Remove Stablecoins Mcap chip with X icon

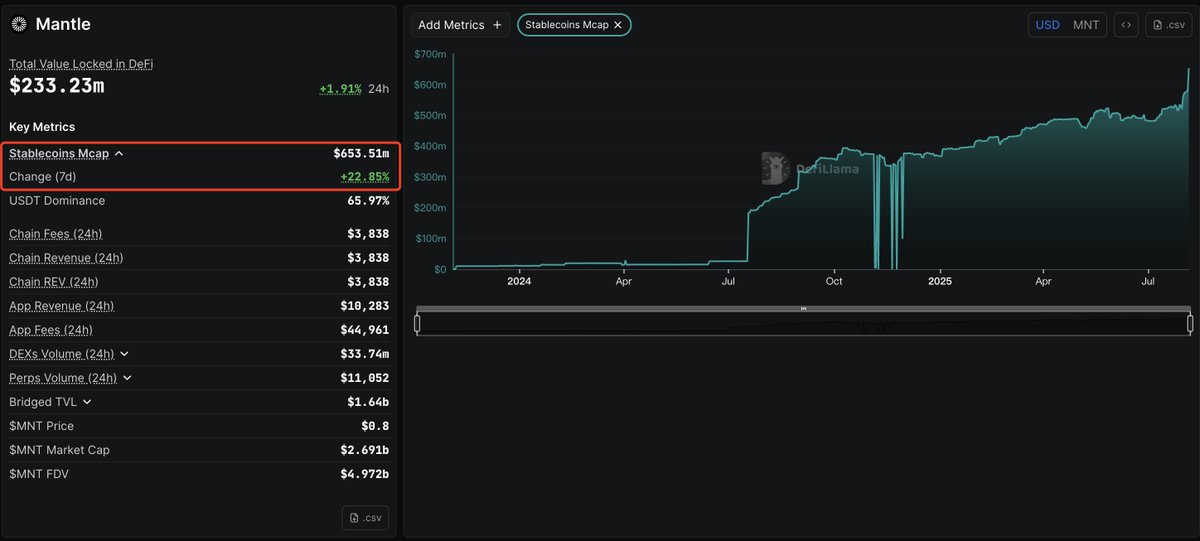618,25
